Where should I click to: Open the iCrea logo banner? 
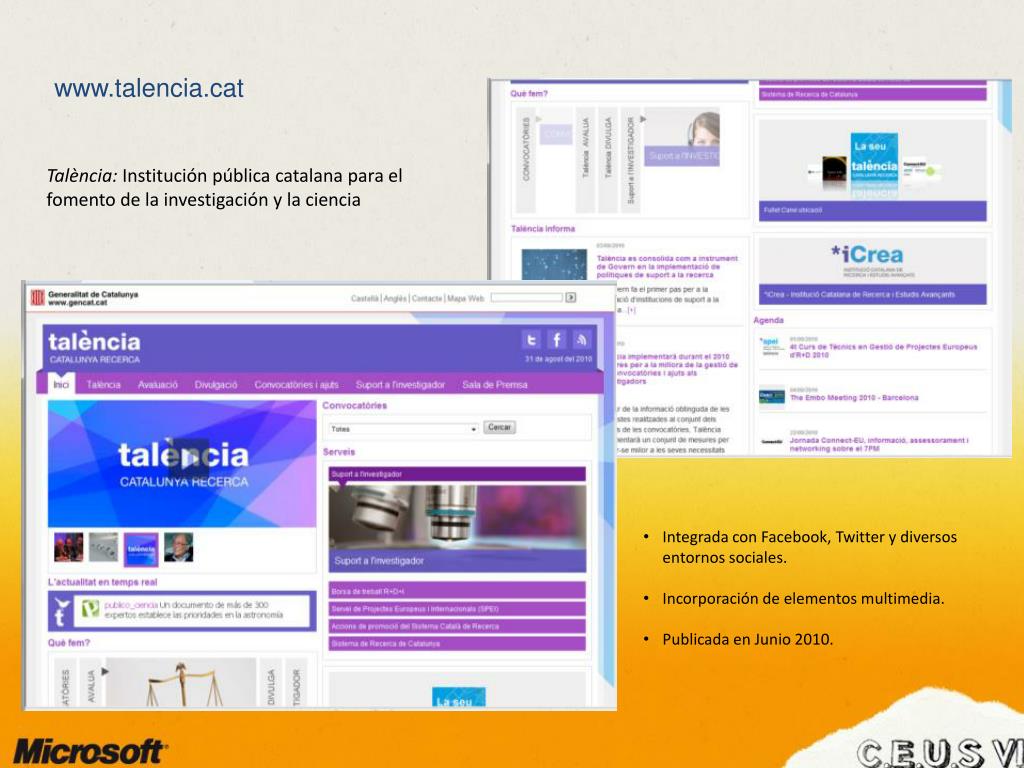[872, 271]
